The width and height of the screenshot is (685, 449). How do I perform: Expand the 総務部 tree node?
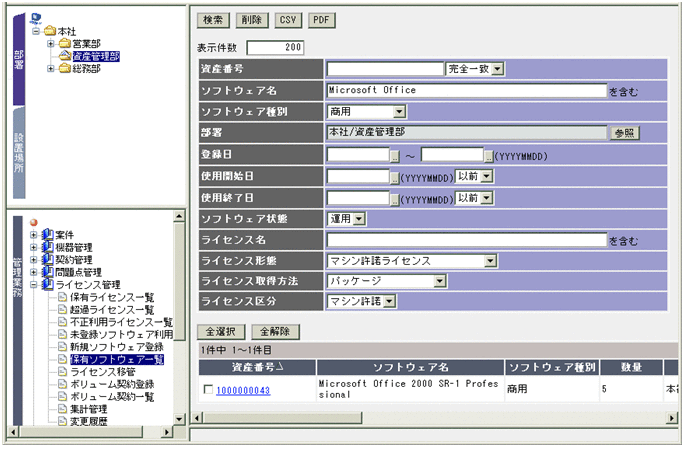pos(51,68)
